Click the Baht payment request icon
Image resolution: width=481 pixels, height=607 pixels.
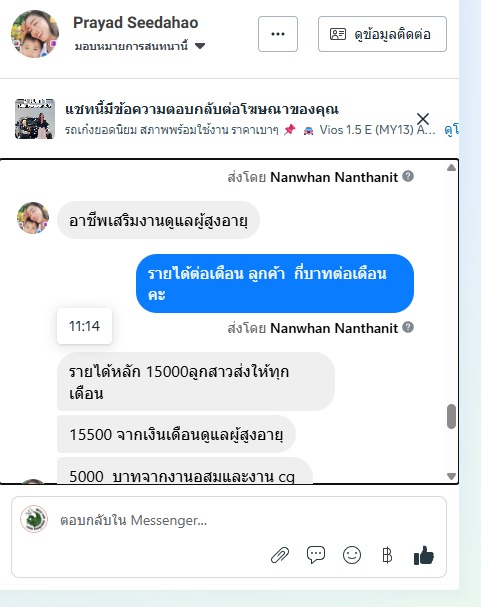tap(387, 555)
